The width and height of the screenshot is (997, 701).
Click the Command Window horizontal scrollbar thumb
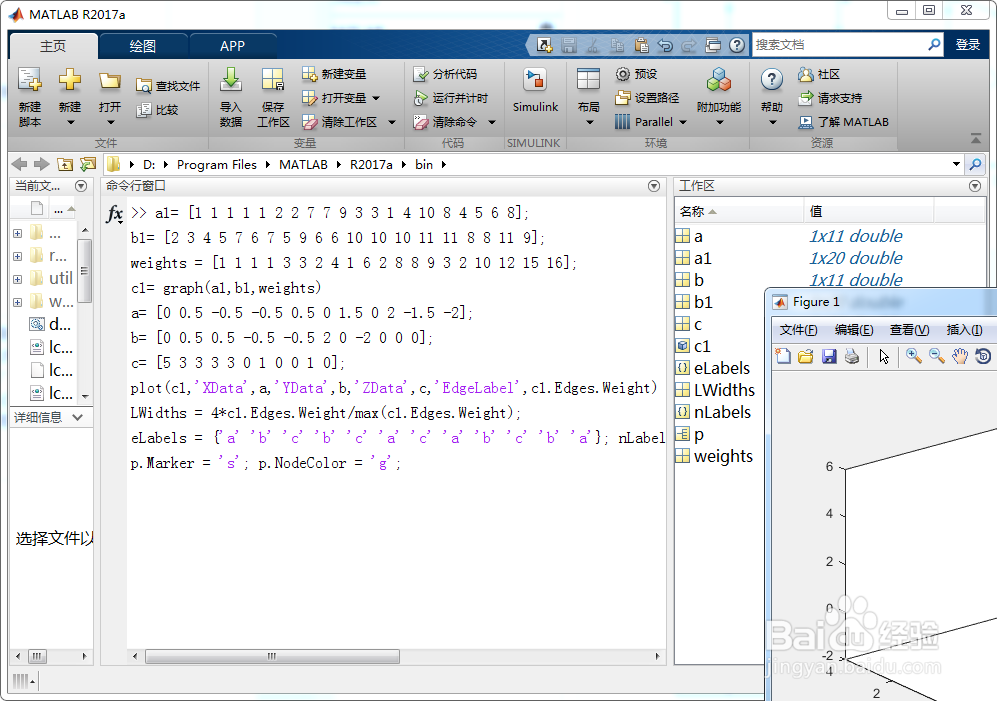(272, 656)
